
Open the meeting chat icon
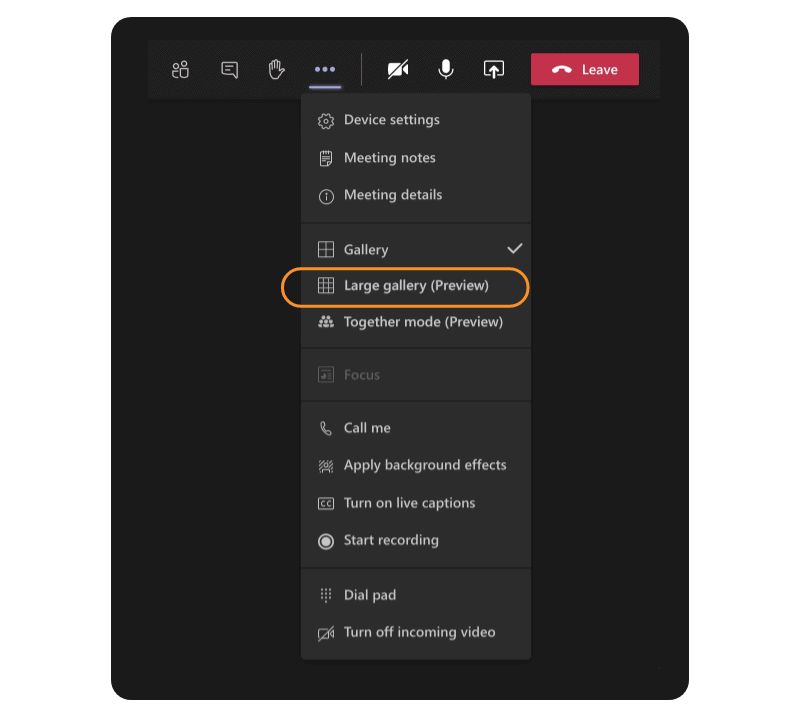pos(230,69)
